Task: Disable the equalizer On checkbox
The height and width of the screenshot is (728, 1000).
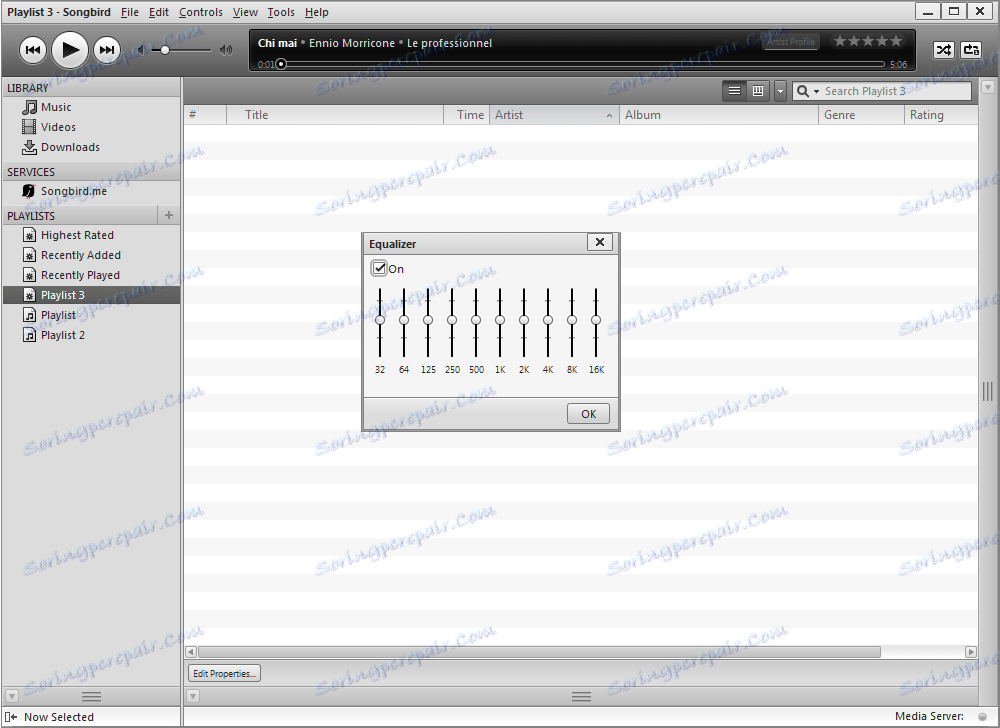Action: click(x=379, y=268)
